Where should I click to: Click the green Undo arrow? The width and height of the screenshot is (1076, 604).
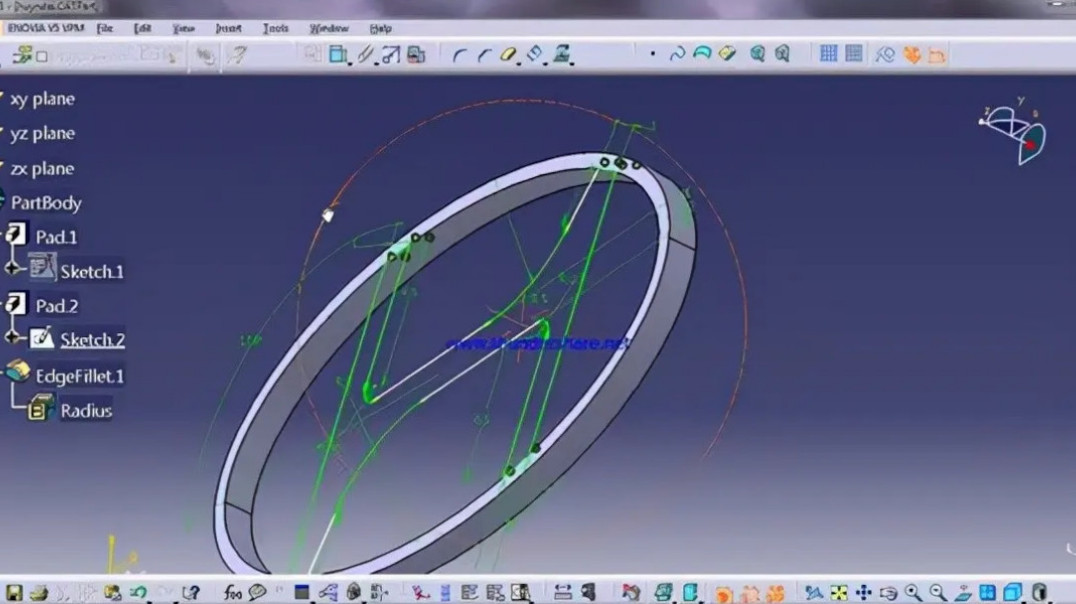139,592
